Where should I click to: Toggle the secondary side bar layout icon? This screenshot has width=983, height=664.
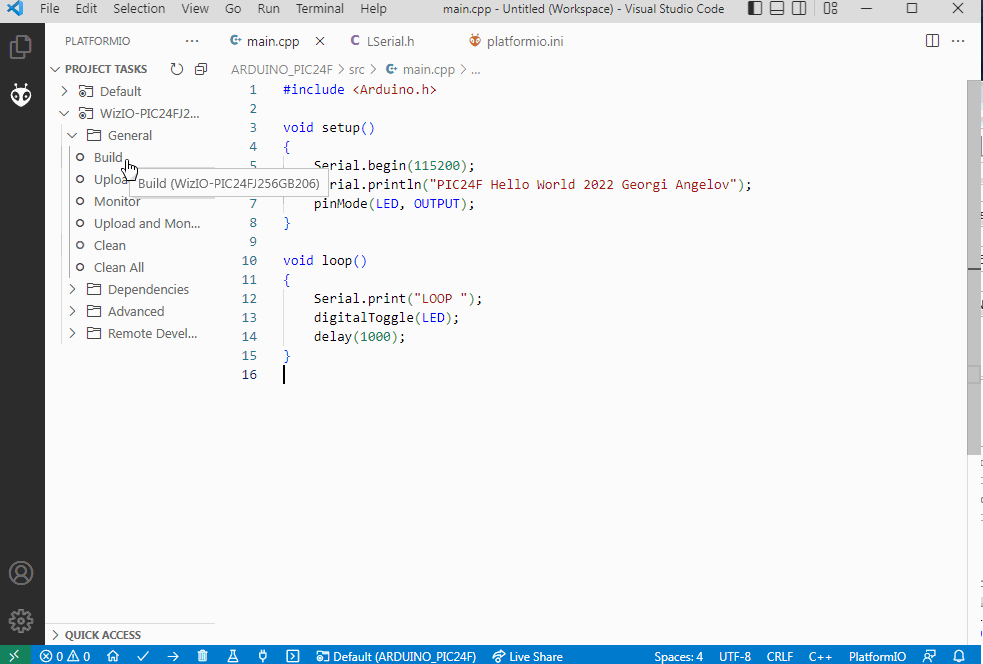click(x=799, y=9)
